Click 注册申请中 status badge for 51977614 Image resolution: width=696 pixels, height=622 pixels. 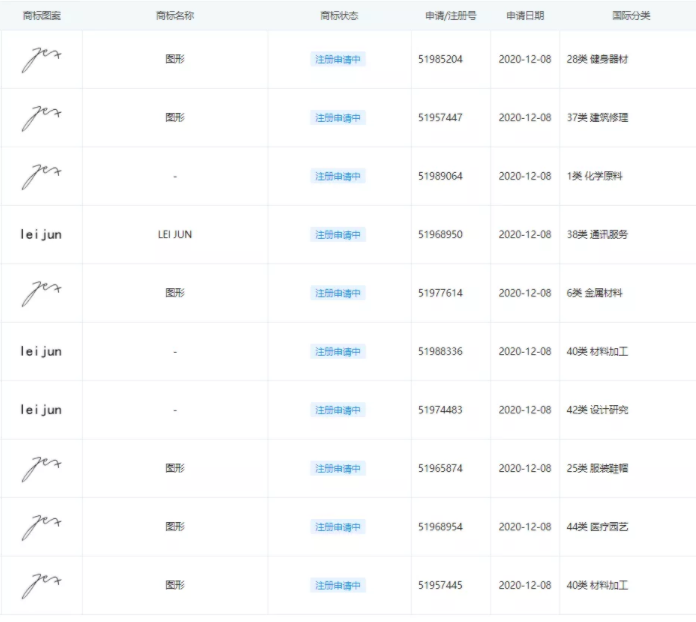click(x=338, y=293)
